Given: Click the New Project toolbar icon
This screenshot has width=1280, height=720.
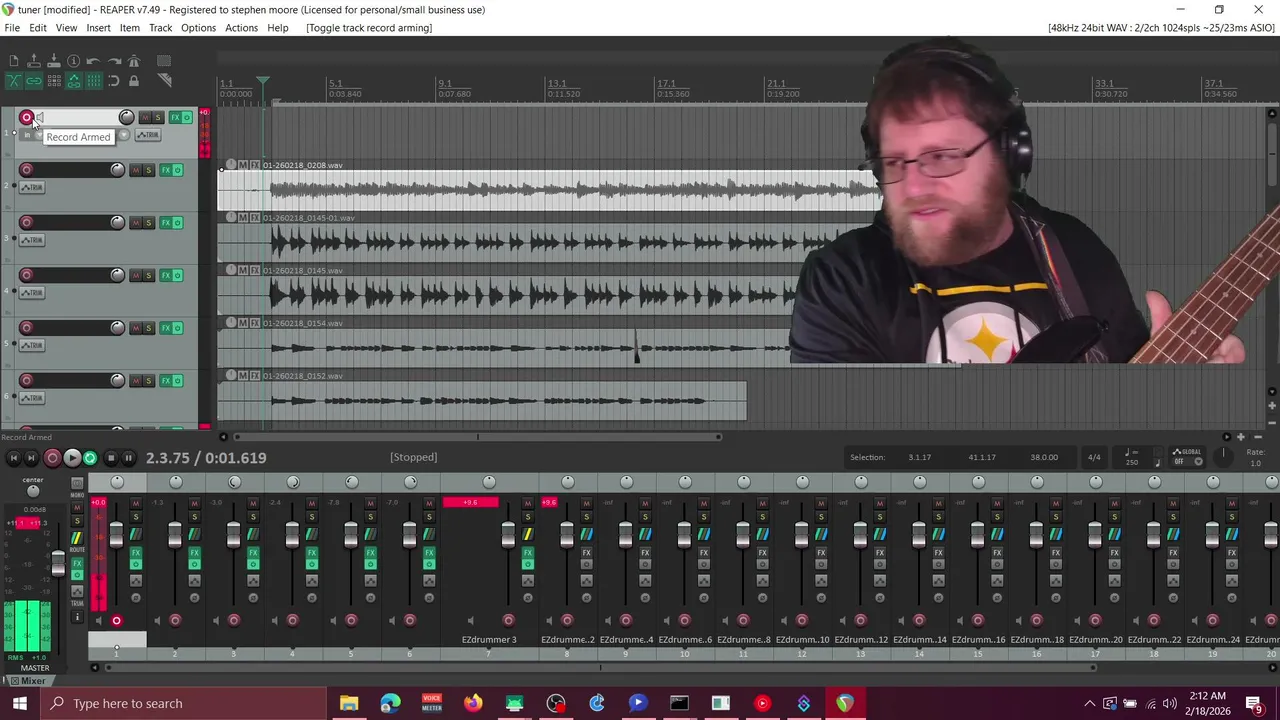Looking at the screenshot, I should 14,61.
